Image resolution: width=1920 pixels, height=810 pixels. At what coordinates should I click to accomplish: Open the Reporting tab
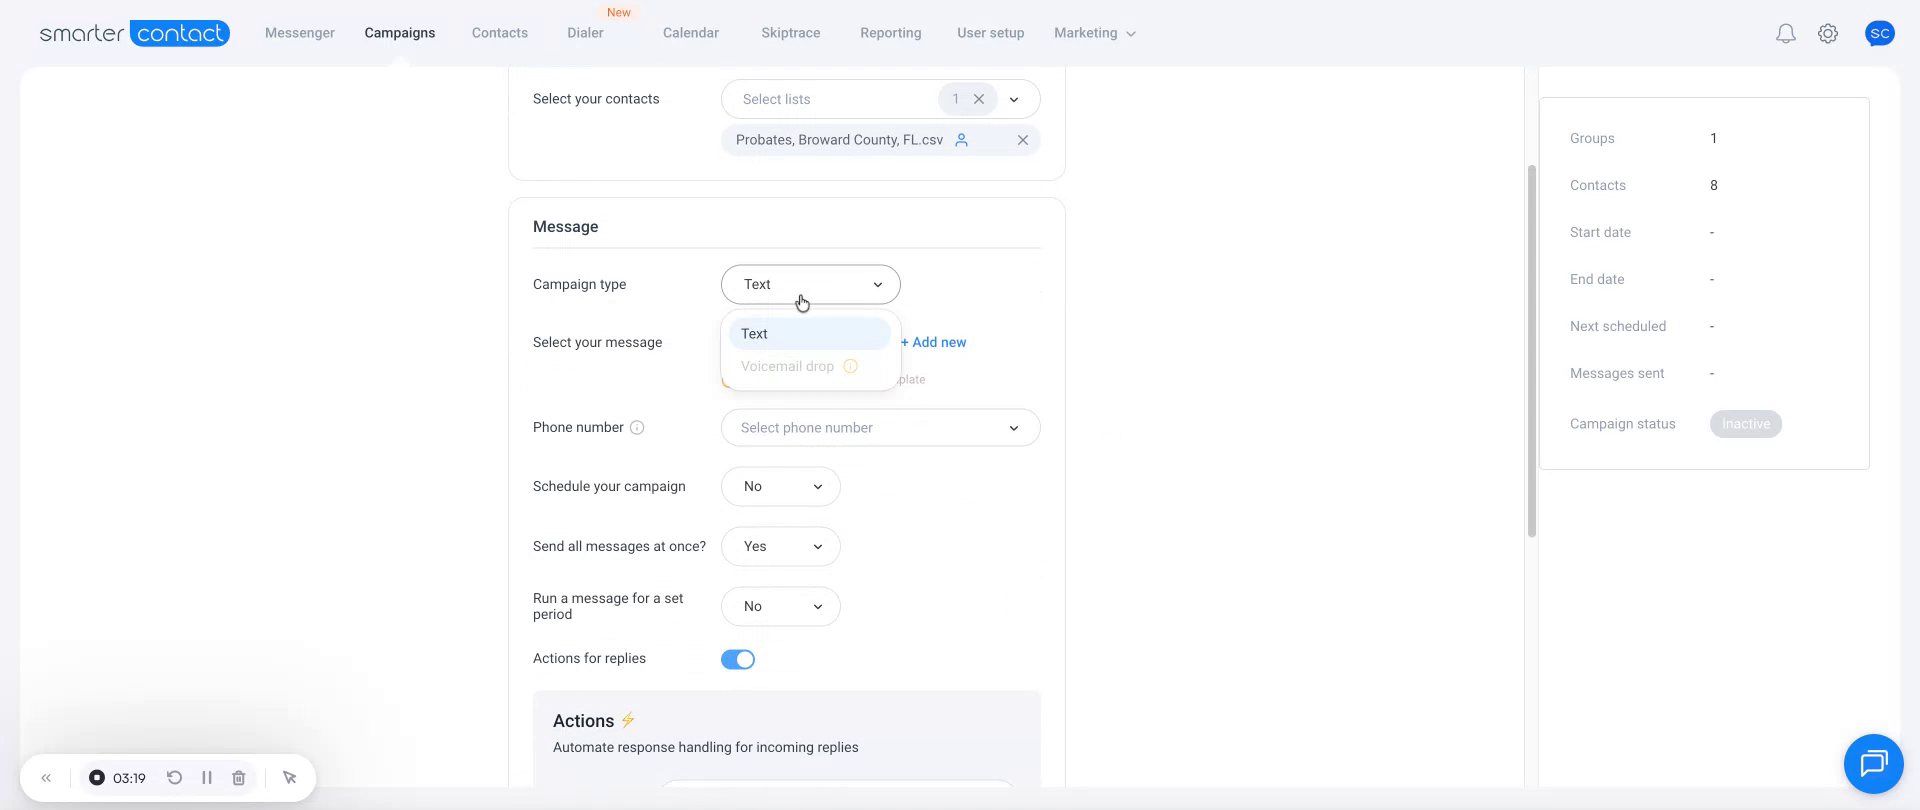(891, 33)
